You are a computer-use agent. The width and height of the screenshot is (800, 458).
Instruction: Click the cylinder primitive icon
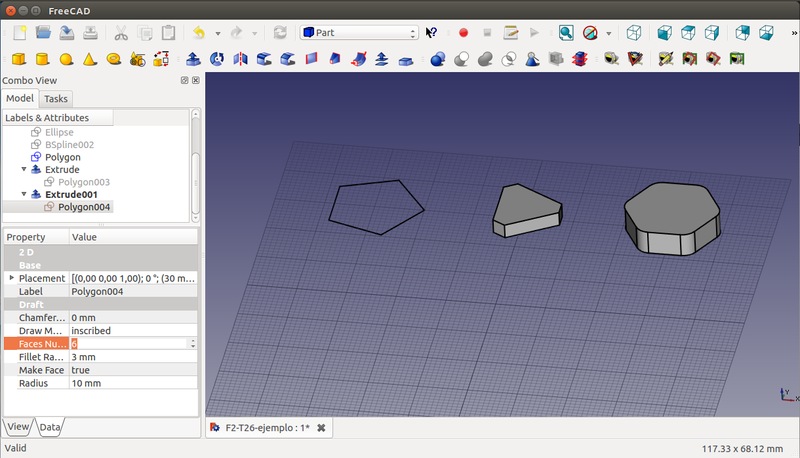(43, 59)
